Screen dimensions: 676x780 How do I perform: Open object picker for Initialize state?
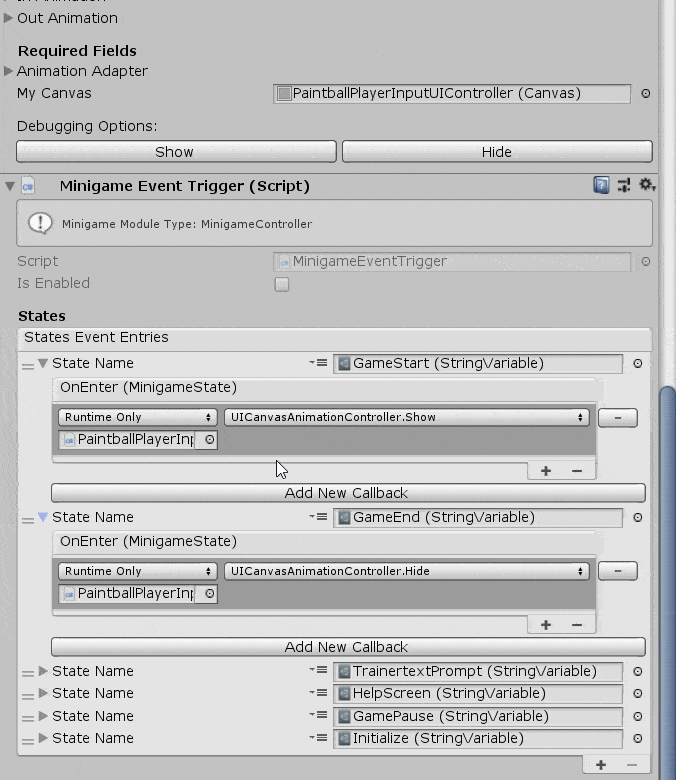click(637, 738)
